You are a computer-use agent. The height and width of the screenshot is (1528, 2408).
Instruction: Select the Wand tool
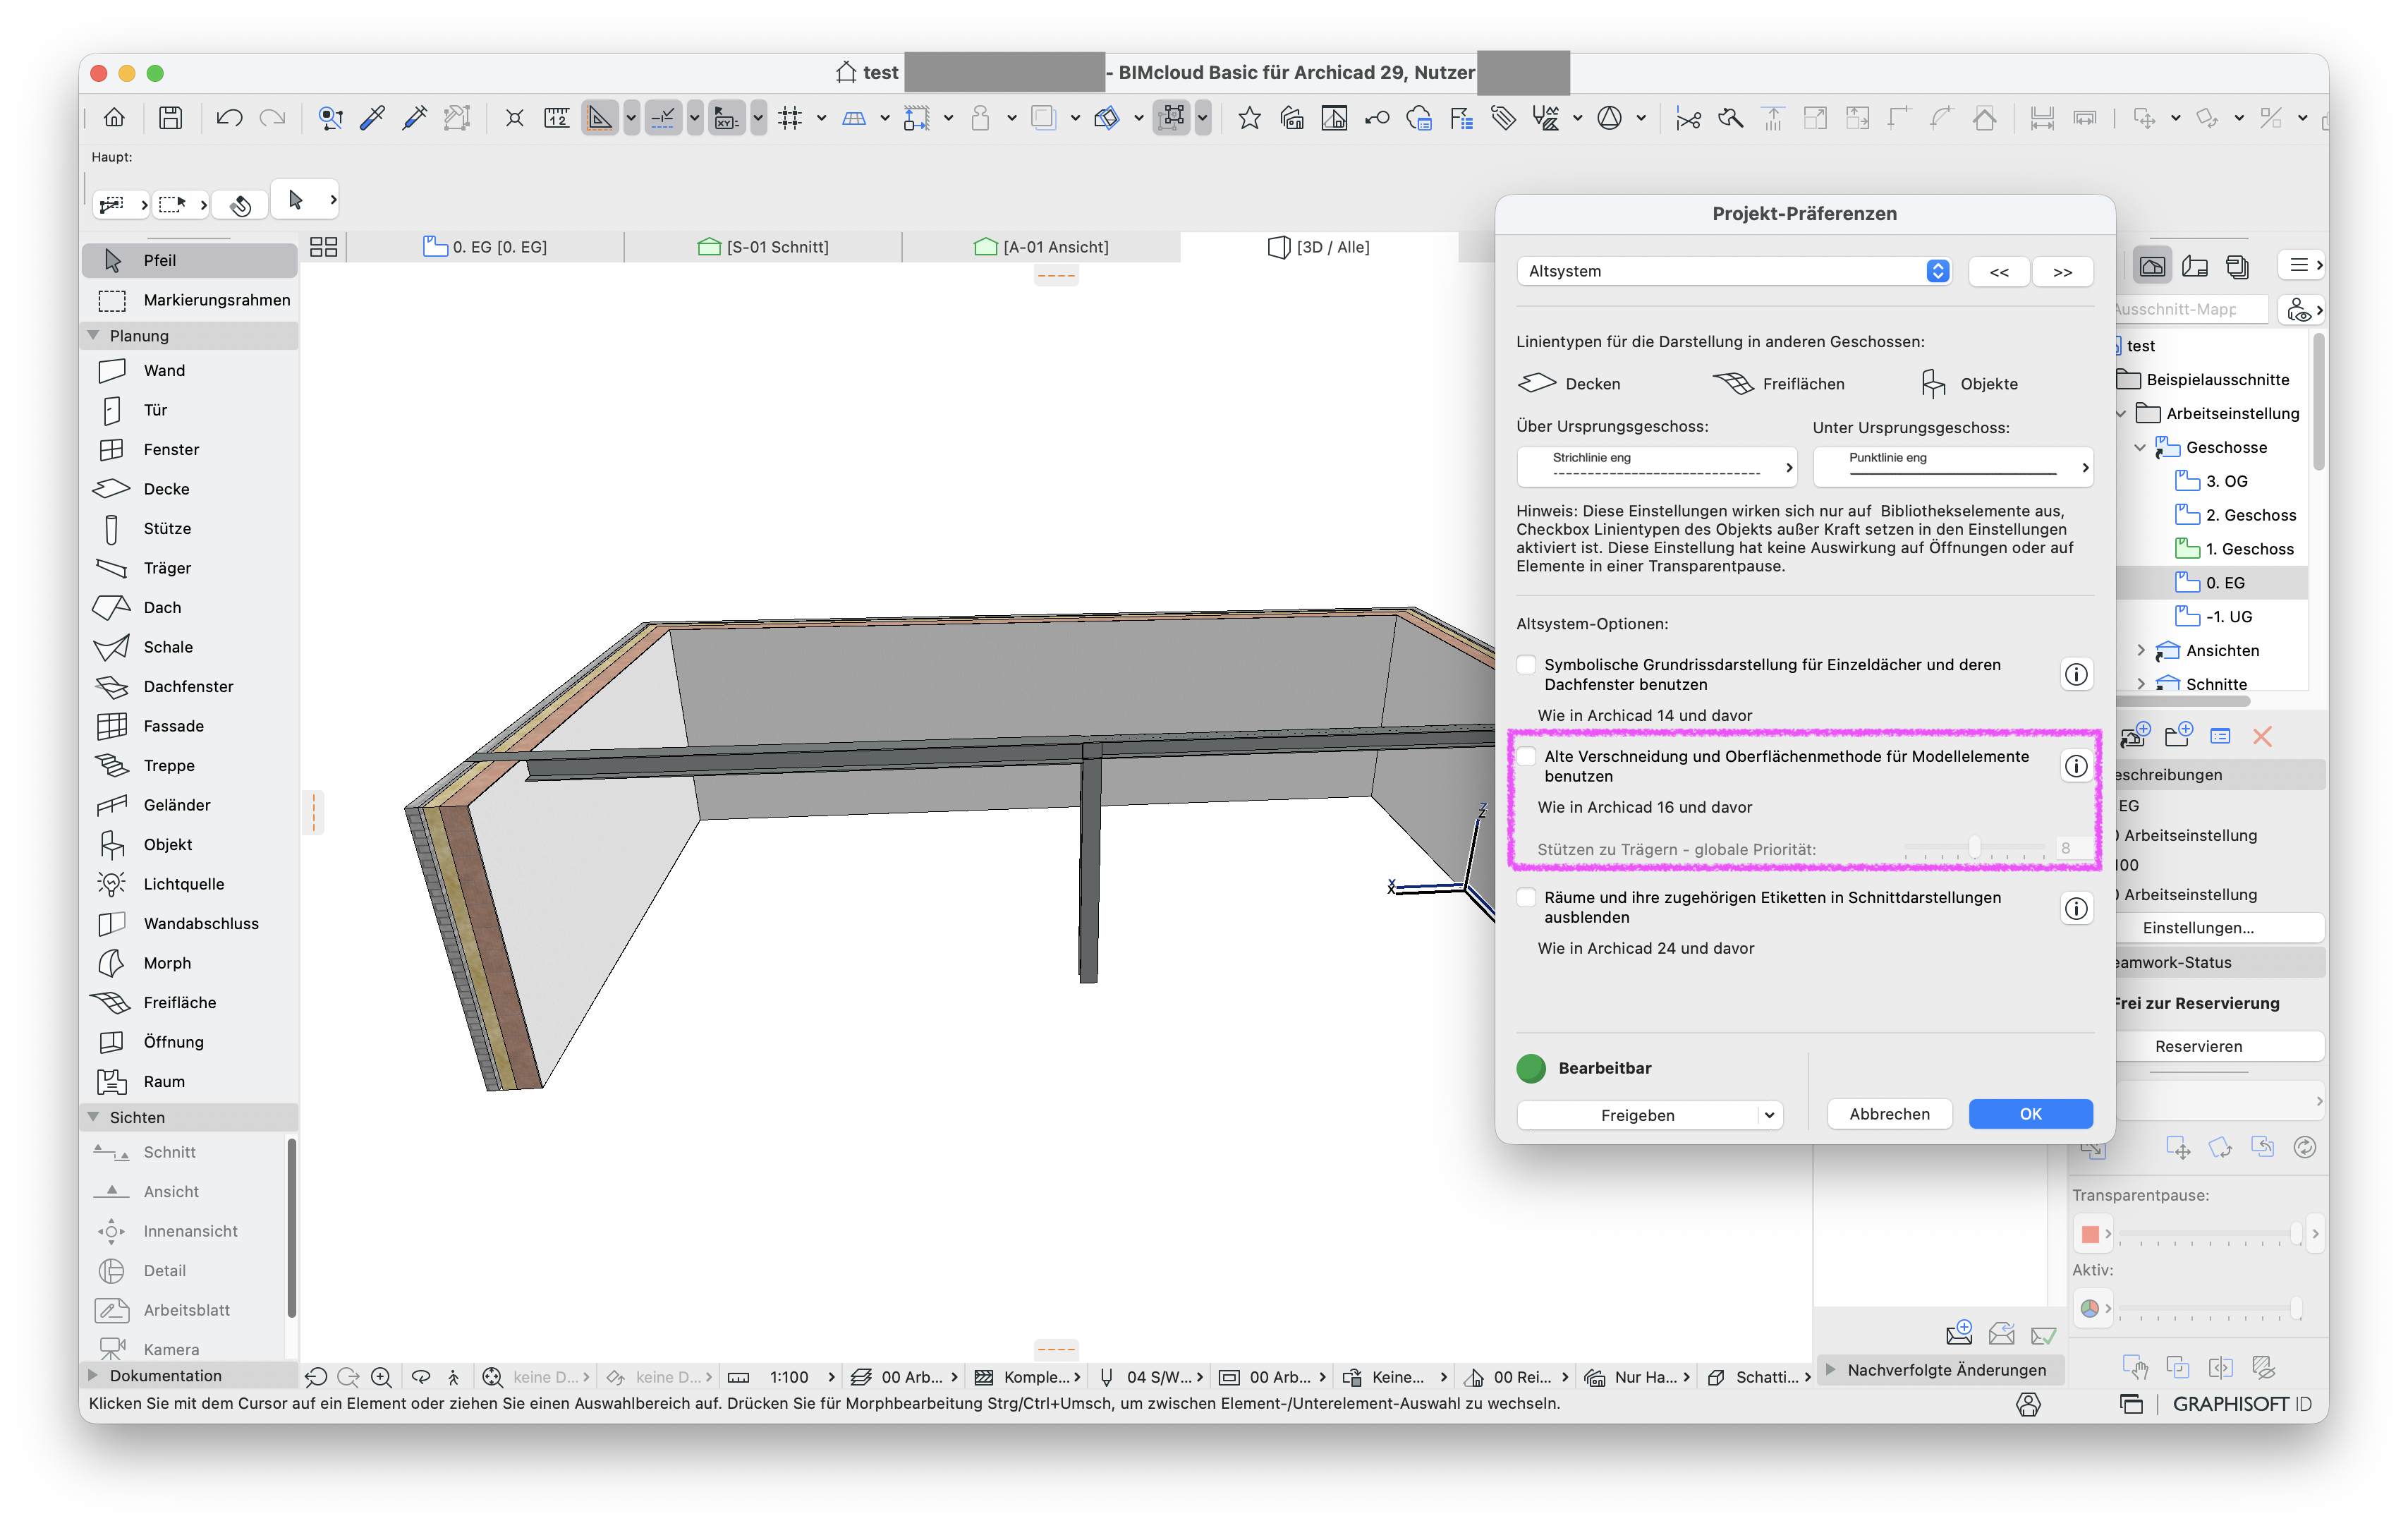coord(189,370)
